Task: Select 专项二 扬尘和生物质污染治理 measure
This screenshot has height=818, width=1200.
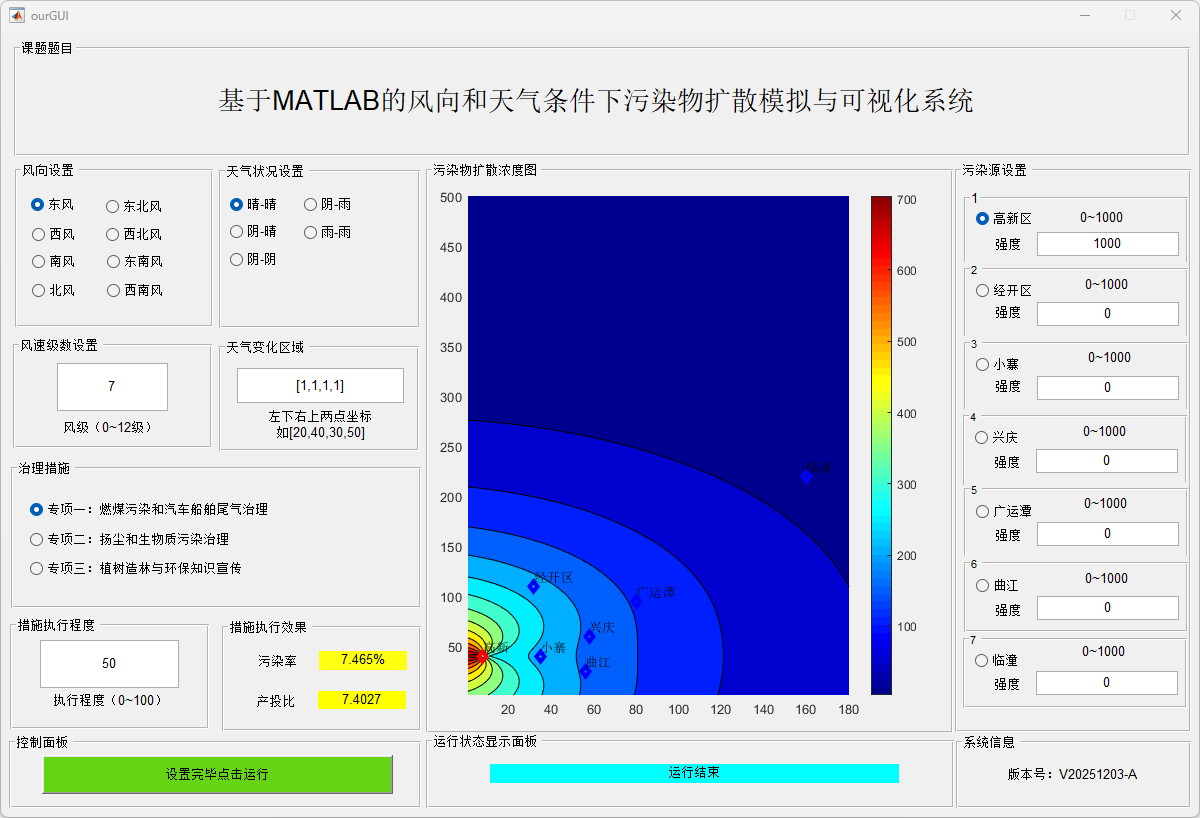Action: pyautogui.click(x=38, y=539)
